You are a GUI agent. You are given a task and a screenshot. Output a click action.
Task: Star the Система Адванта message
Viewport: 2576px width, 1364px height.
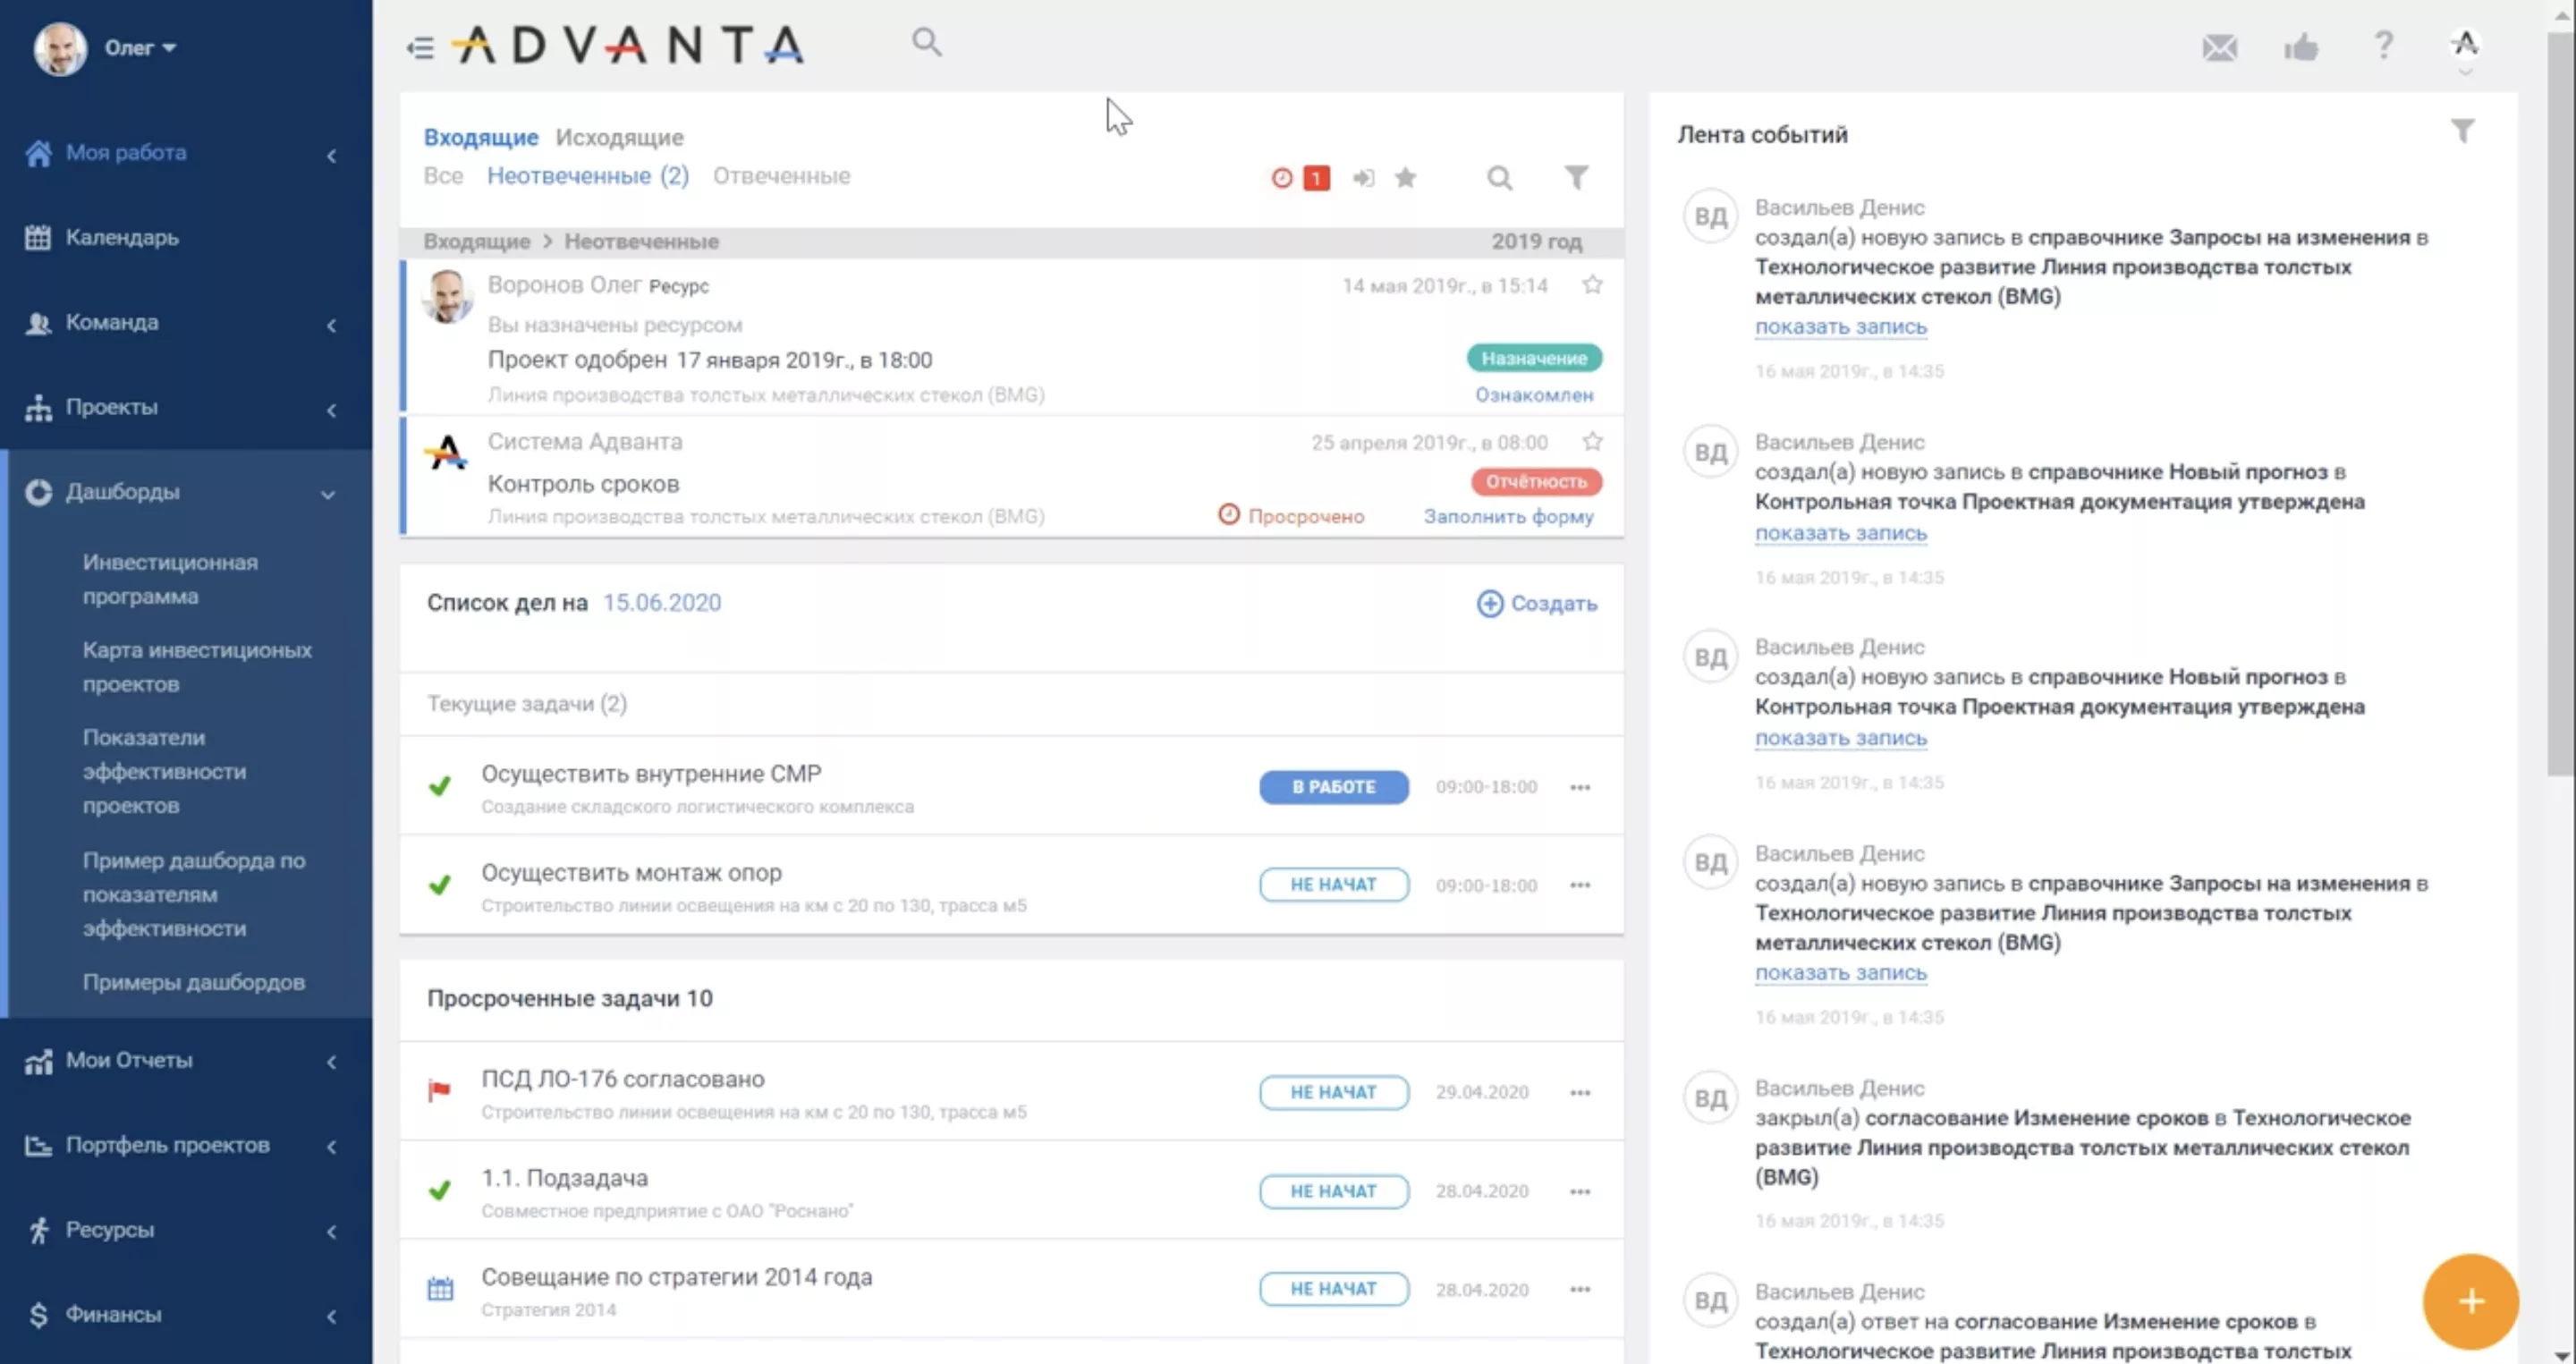(1592, 441)
